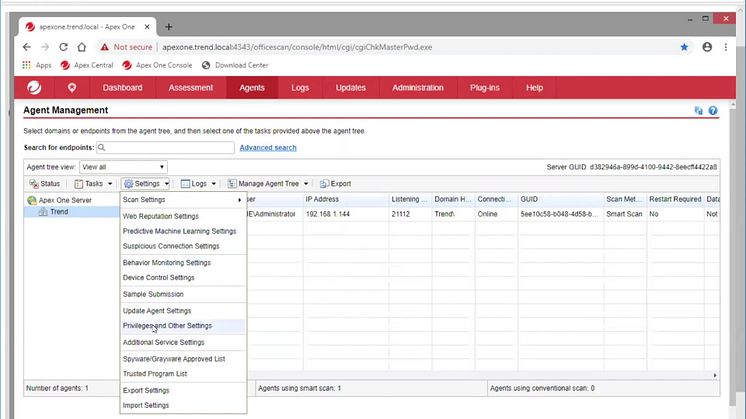Reload the page with the refresh icon
Image resolution: width=746 pixels, height=419 pixels.
[63, 47]
